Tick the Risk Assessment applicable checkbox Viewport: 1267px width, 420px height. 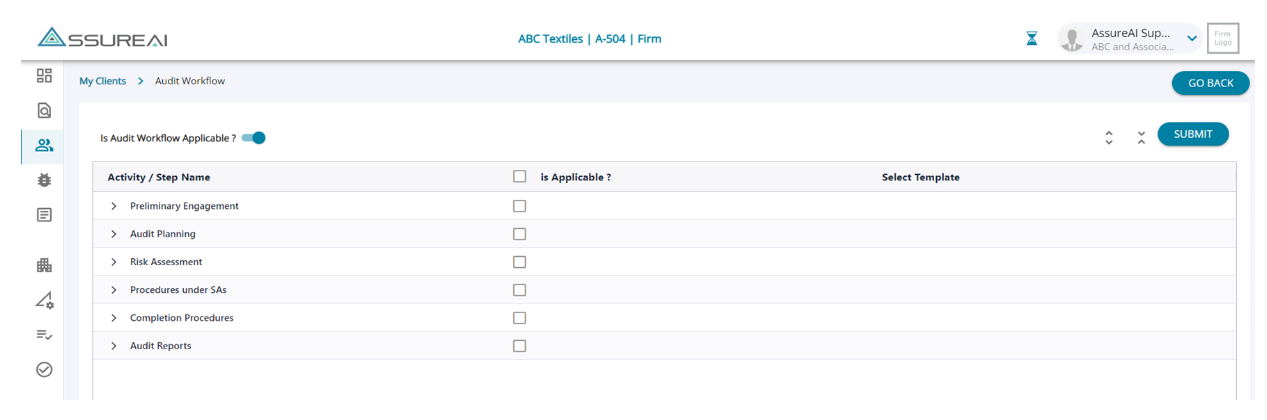519,262
